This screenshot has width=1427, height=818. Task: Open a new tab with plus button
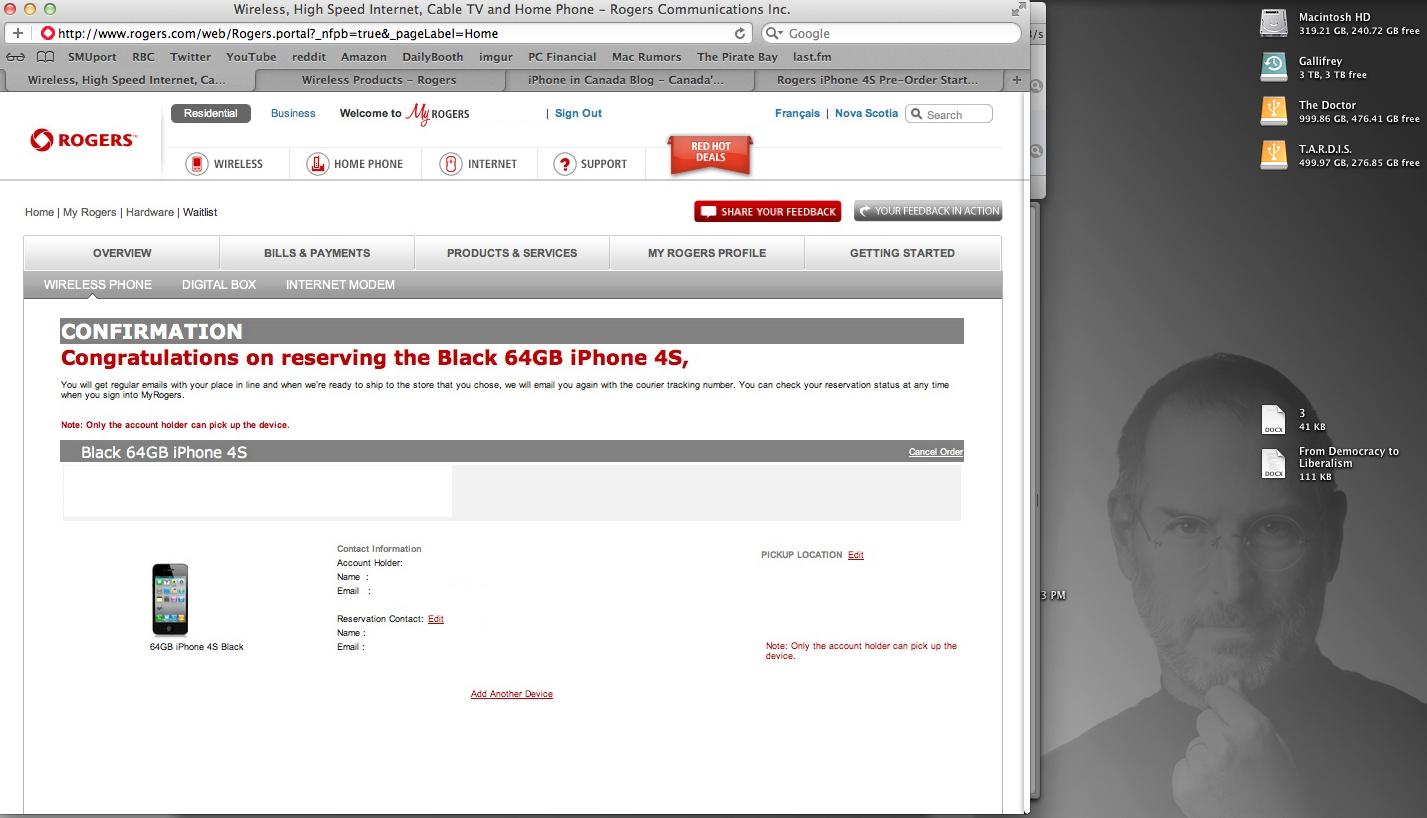(1017, 80)
